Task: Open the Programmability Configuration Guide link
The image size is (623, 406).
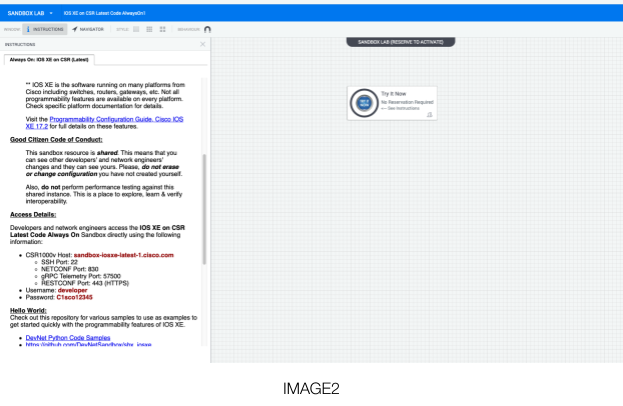Action: [x=104, y=123]
